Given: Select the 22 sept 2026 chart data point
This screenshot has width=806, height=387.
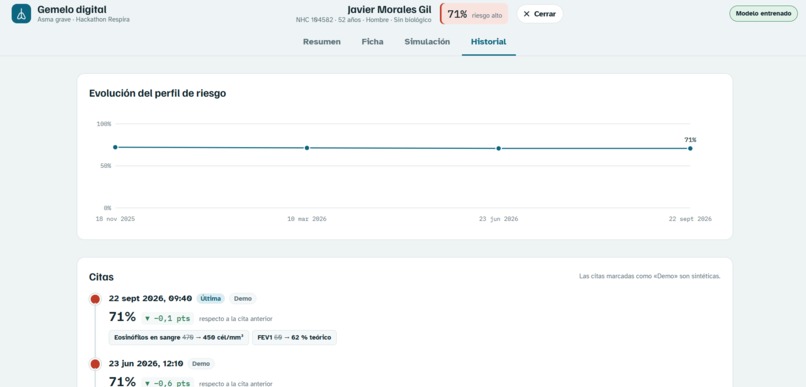Looking at the screenshot, I should coord(690,149).
